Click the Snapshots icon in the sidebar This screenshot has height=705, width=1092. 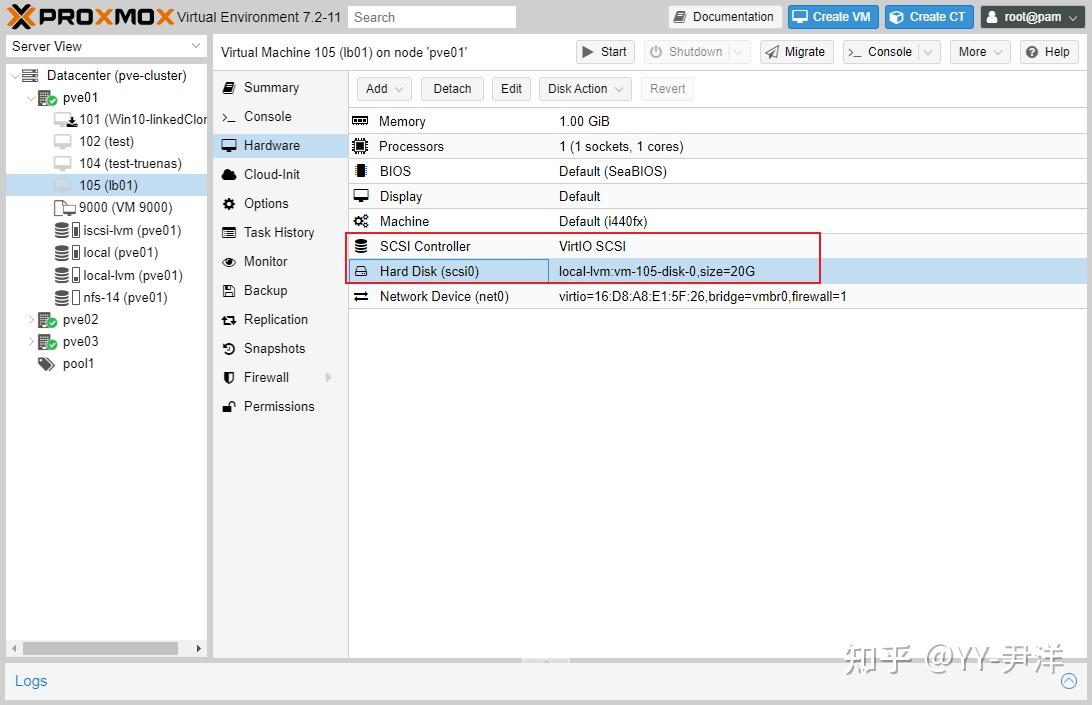pyautogui.click(x=232, y=348)
